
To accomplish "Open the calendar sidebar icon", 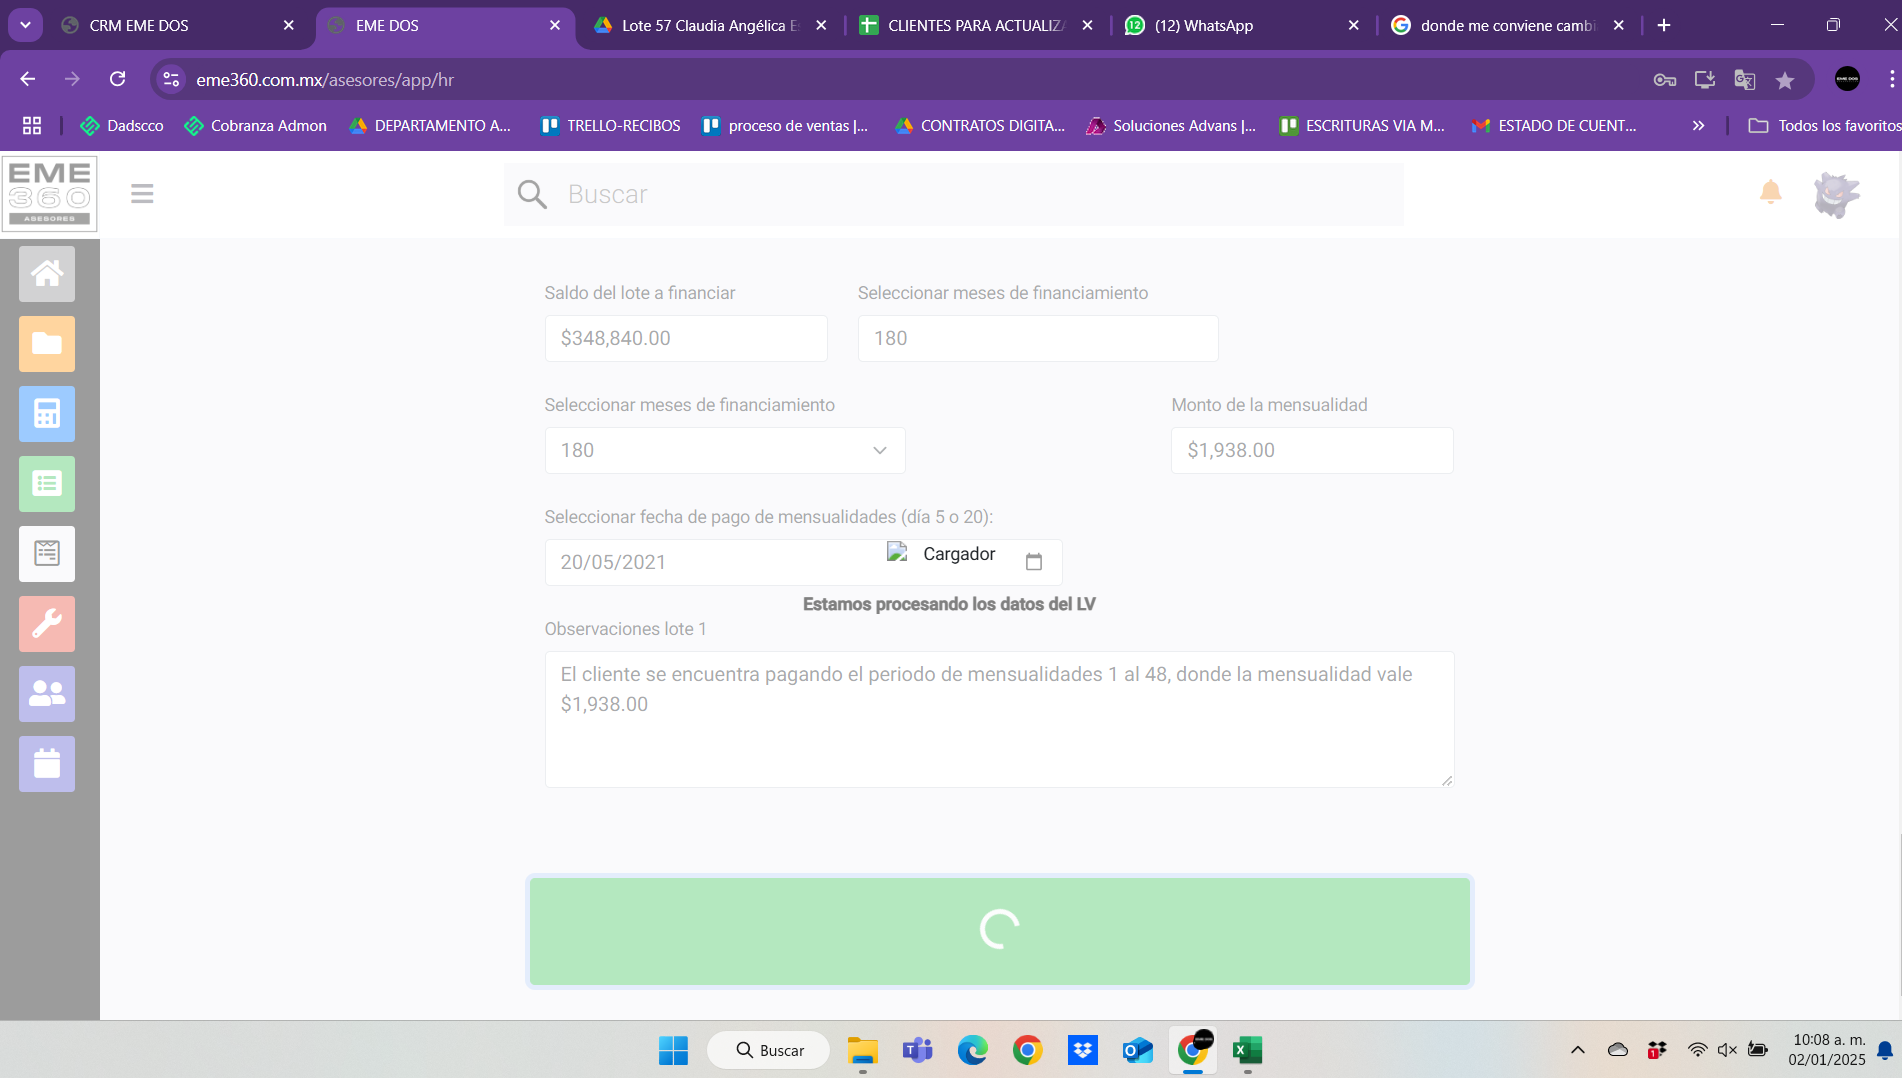I will 47,764.
